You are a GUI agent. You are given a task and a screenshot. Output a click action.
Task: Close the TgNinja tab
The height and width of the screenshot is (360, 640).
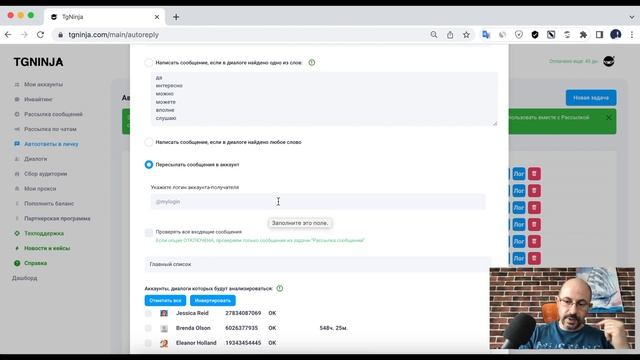157,17
